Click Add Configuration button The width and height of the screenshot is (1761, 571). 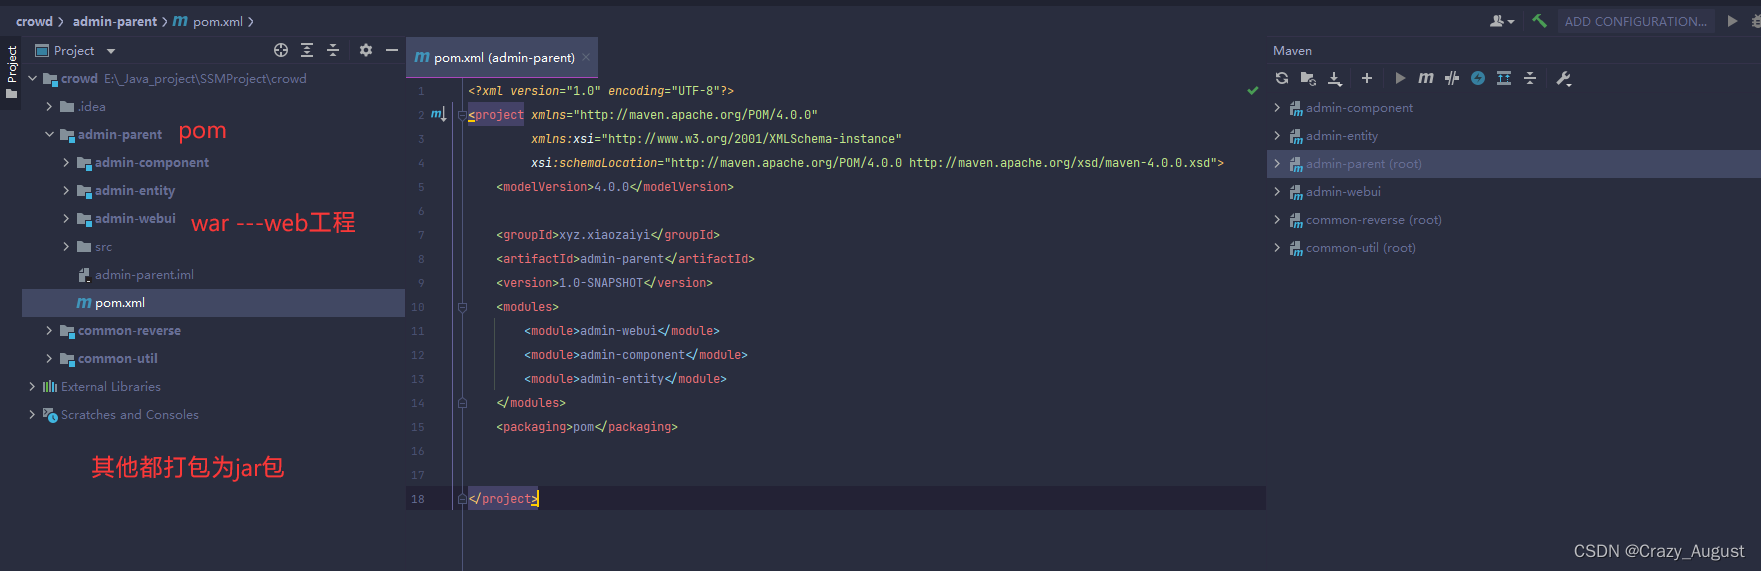click(x=1635, y=21)
